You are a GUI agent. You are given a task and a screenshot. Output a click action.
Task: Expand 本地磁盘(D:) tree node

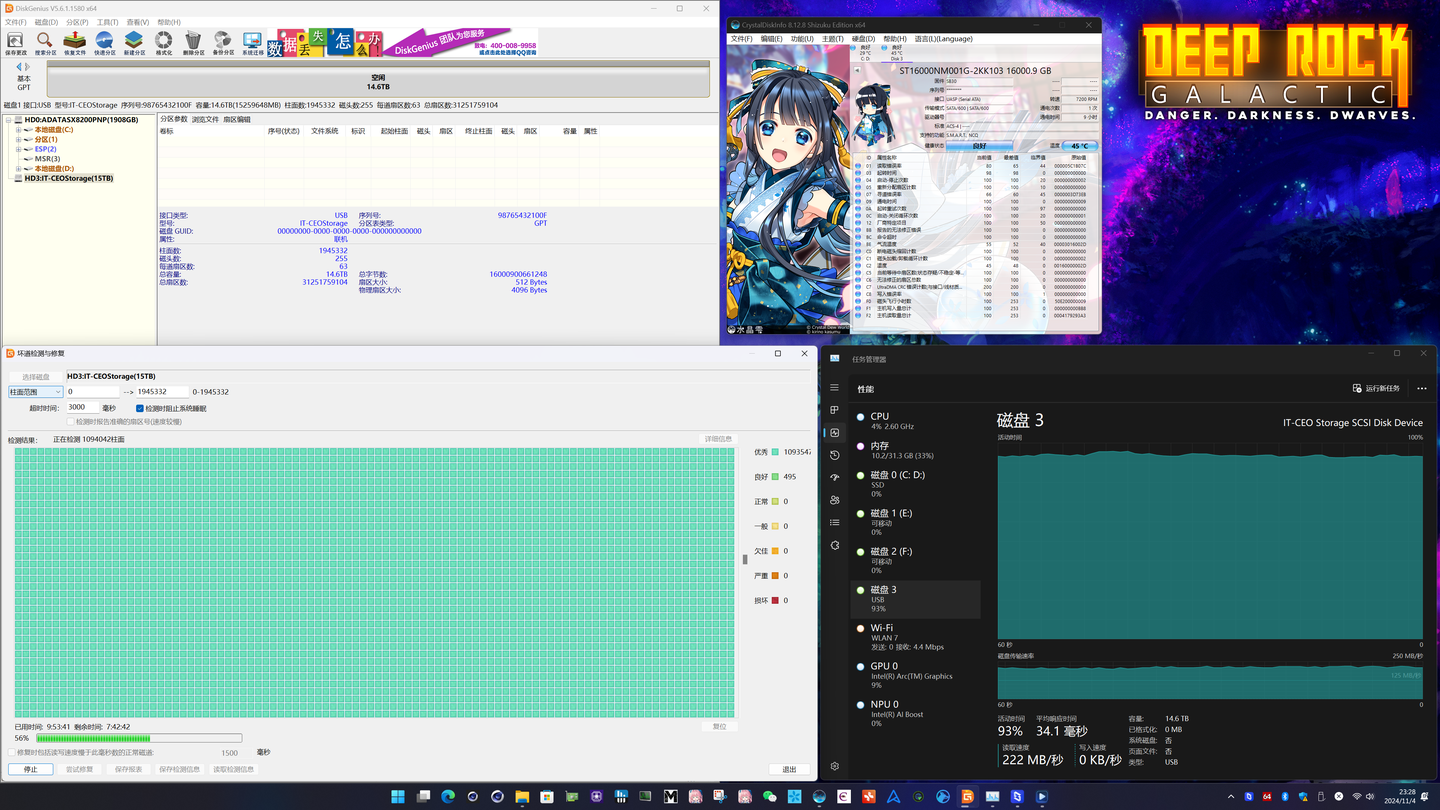(x=18, y=169)
